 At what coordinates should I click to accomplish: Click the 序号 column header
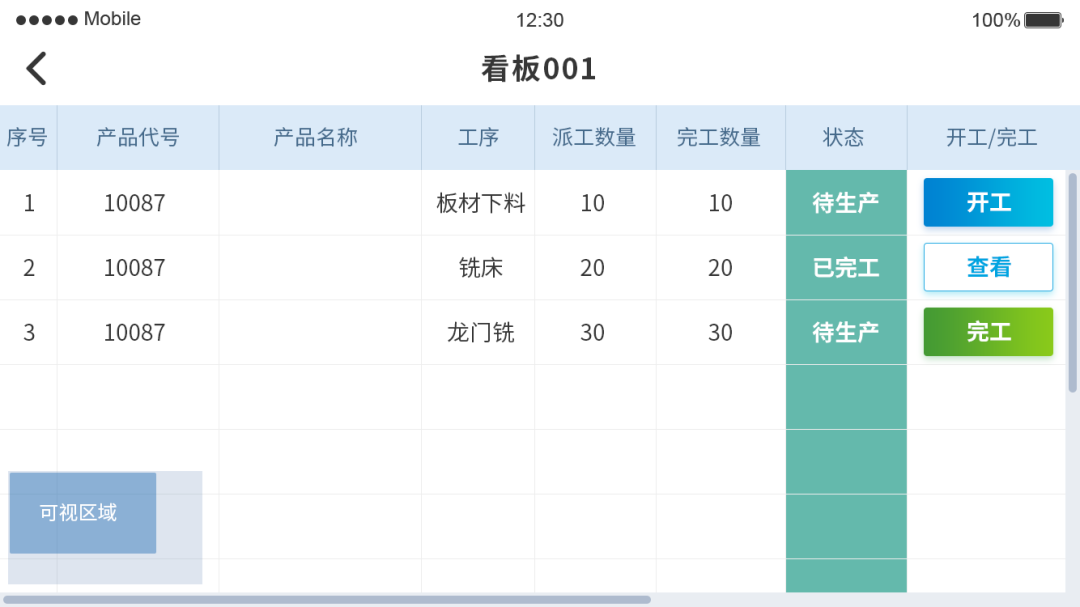[29, 137]
